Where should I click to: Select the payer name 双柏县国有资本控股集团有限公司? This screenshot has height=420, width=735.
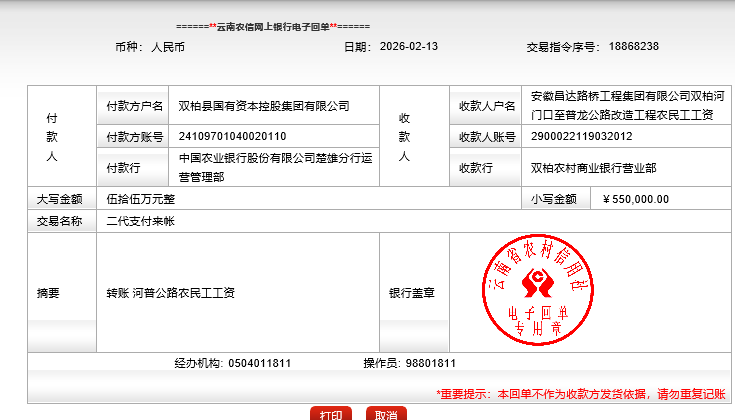(x=263, y=106)
